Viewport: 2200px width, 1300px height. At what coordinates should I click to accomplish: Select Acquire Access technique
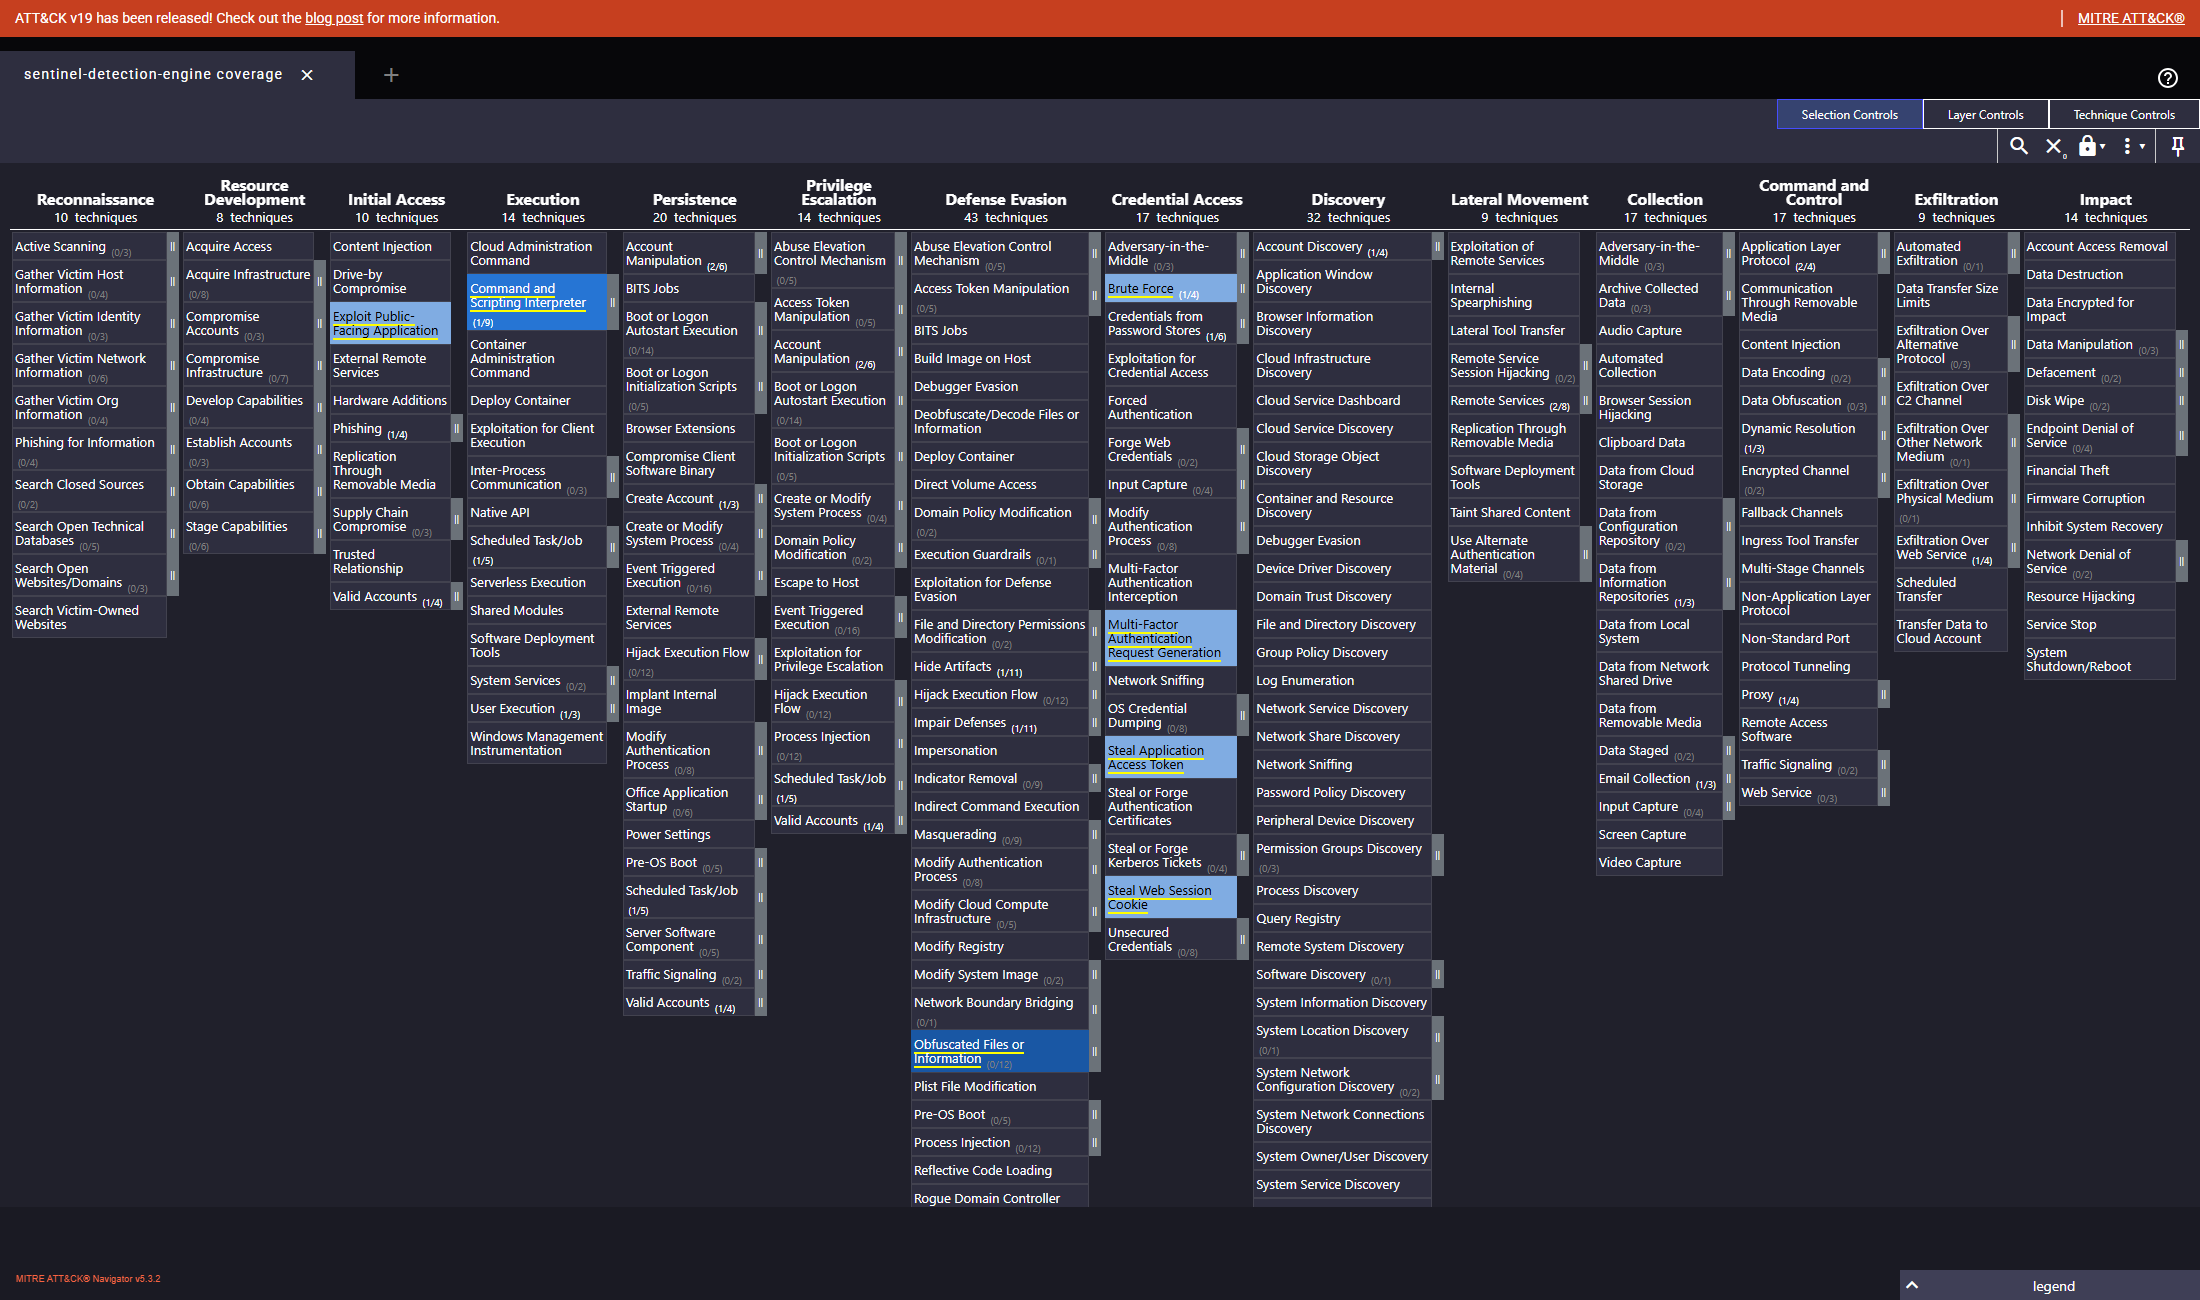[x=248, y=246]
